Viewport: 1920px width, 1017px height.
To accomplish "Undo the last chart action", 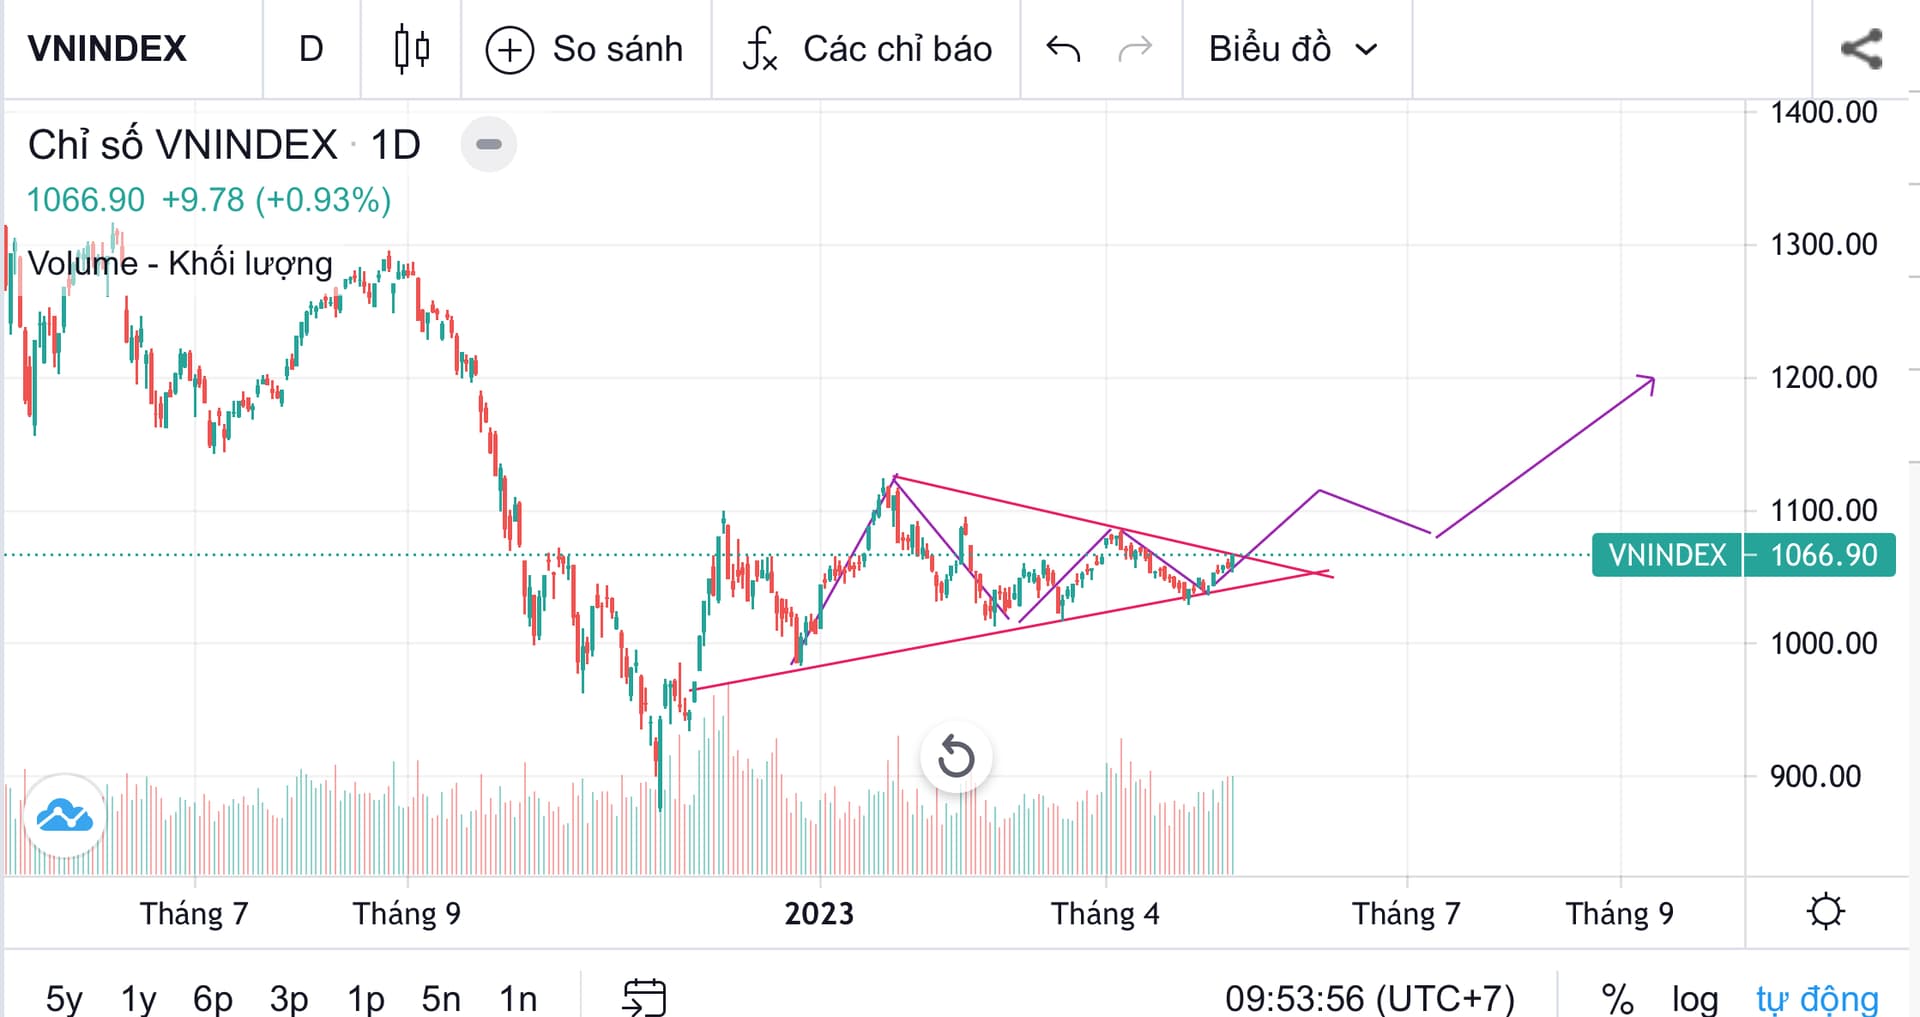I will click(x=1062, y=49).
